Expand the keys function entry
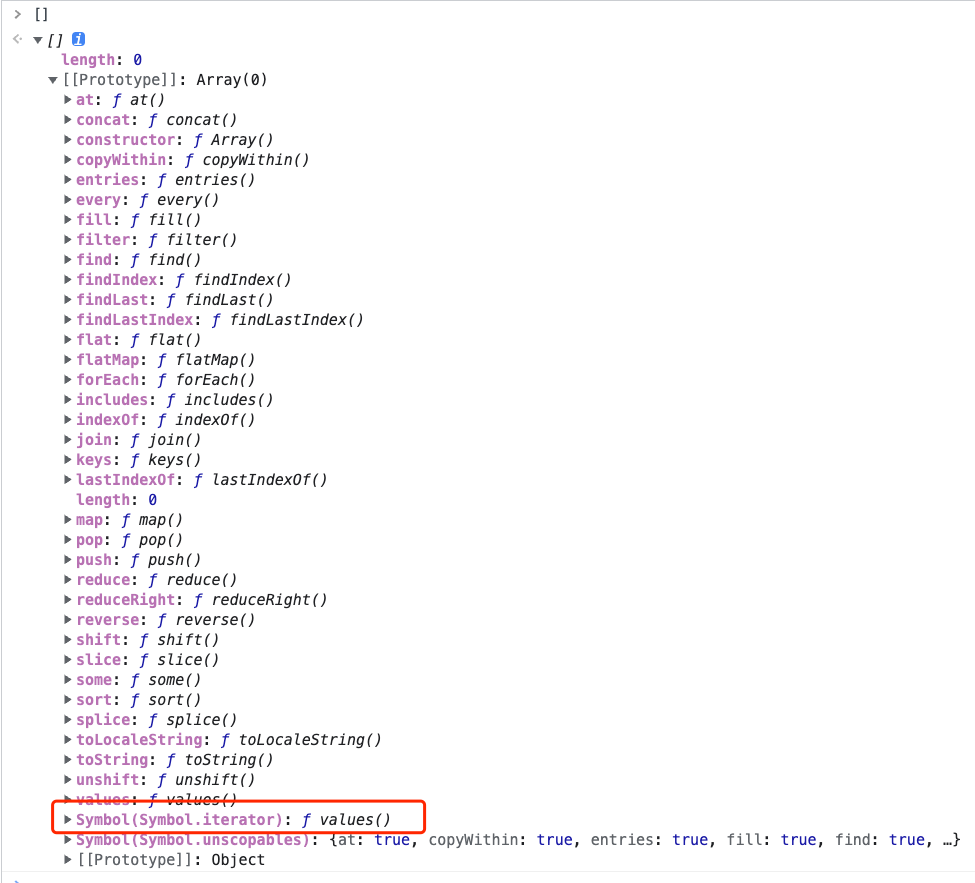This screenshot has height=883, width=975. pos(68,460)
